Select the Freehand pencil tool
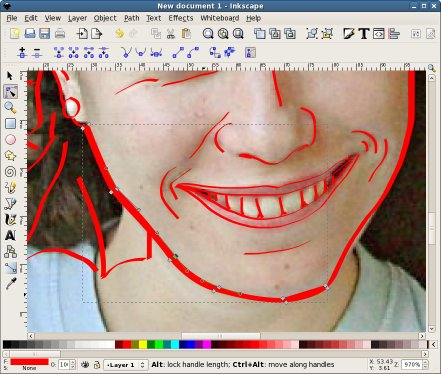Viewport: 441px width, 374px height. tap(10, 188)
